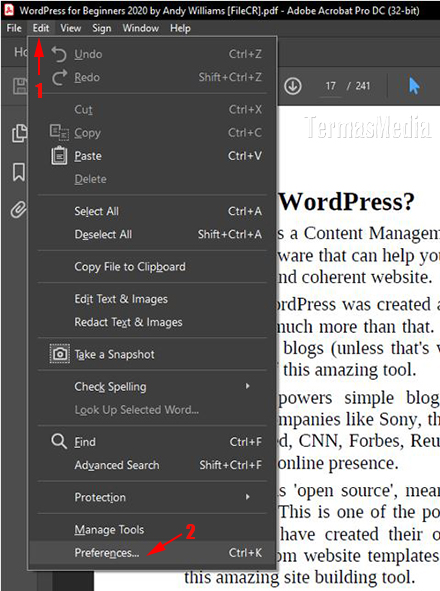
Task: Choose Select All
Action: (152, 211)
